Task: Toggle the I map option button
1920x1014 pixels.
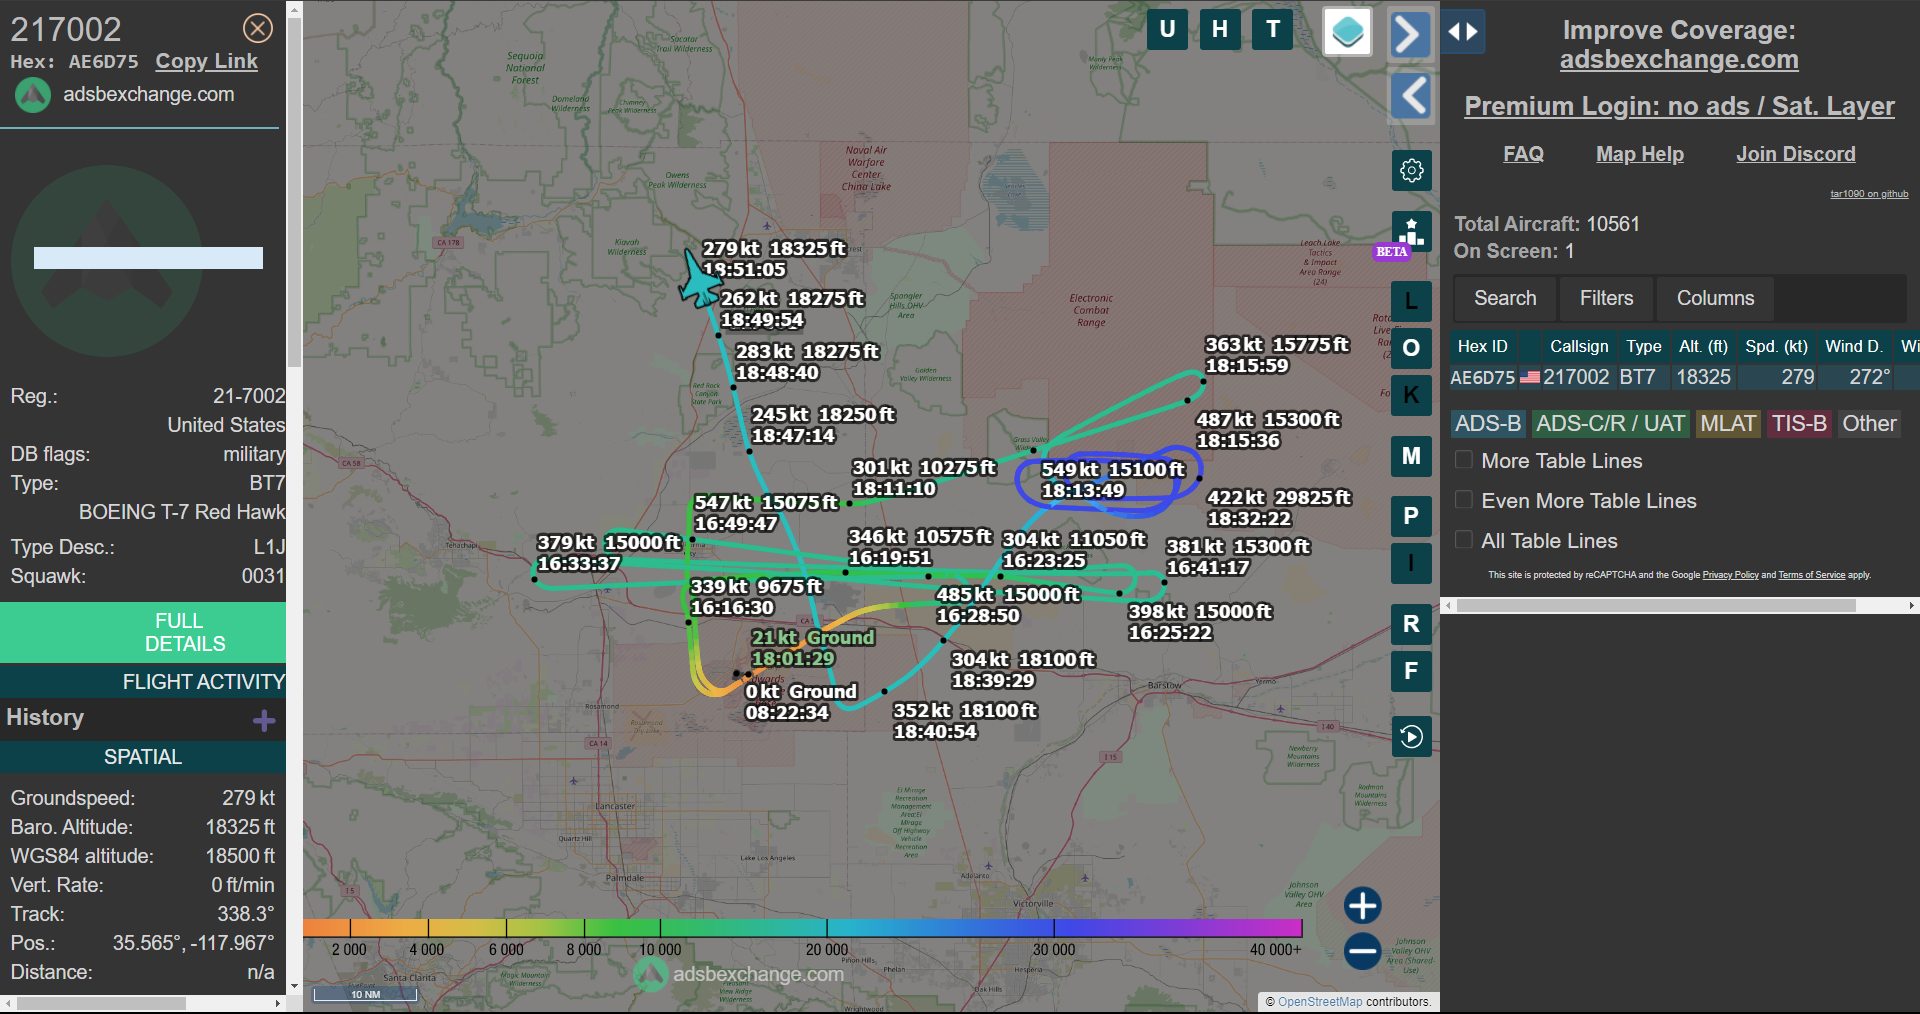Action: [1411, 563]
